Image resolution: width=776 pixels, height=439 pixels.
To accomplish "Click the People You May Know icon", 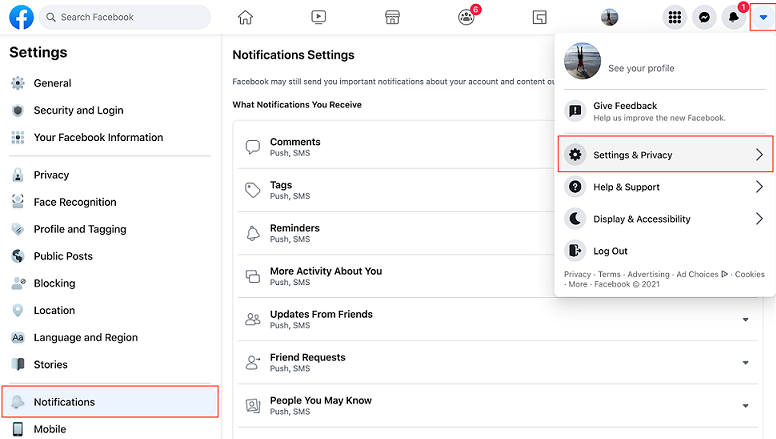I will click(253, 406).
